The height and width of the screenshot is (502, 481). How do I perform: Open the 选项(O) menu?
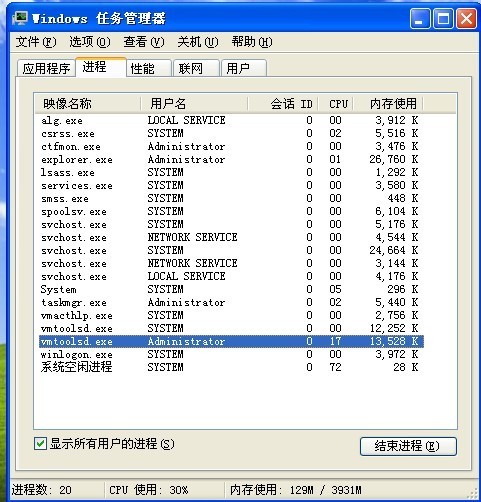point(90,42)
